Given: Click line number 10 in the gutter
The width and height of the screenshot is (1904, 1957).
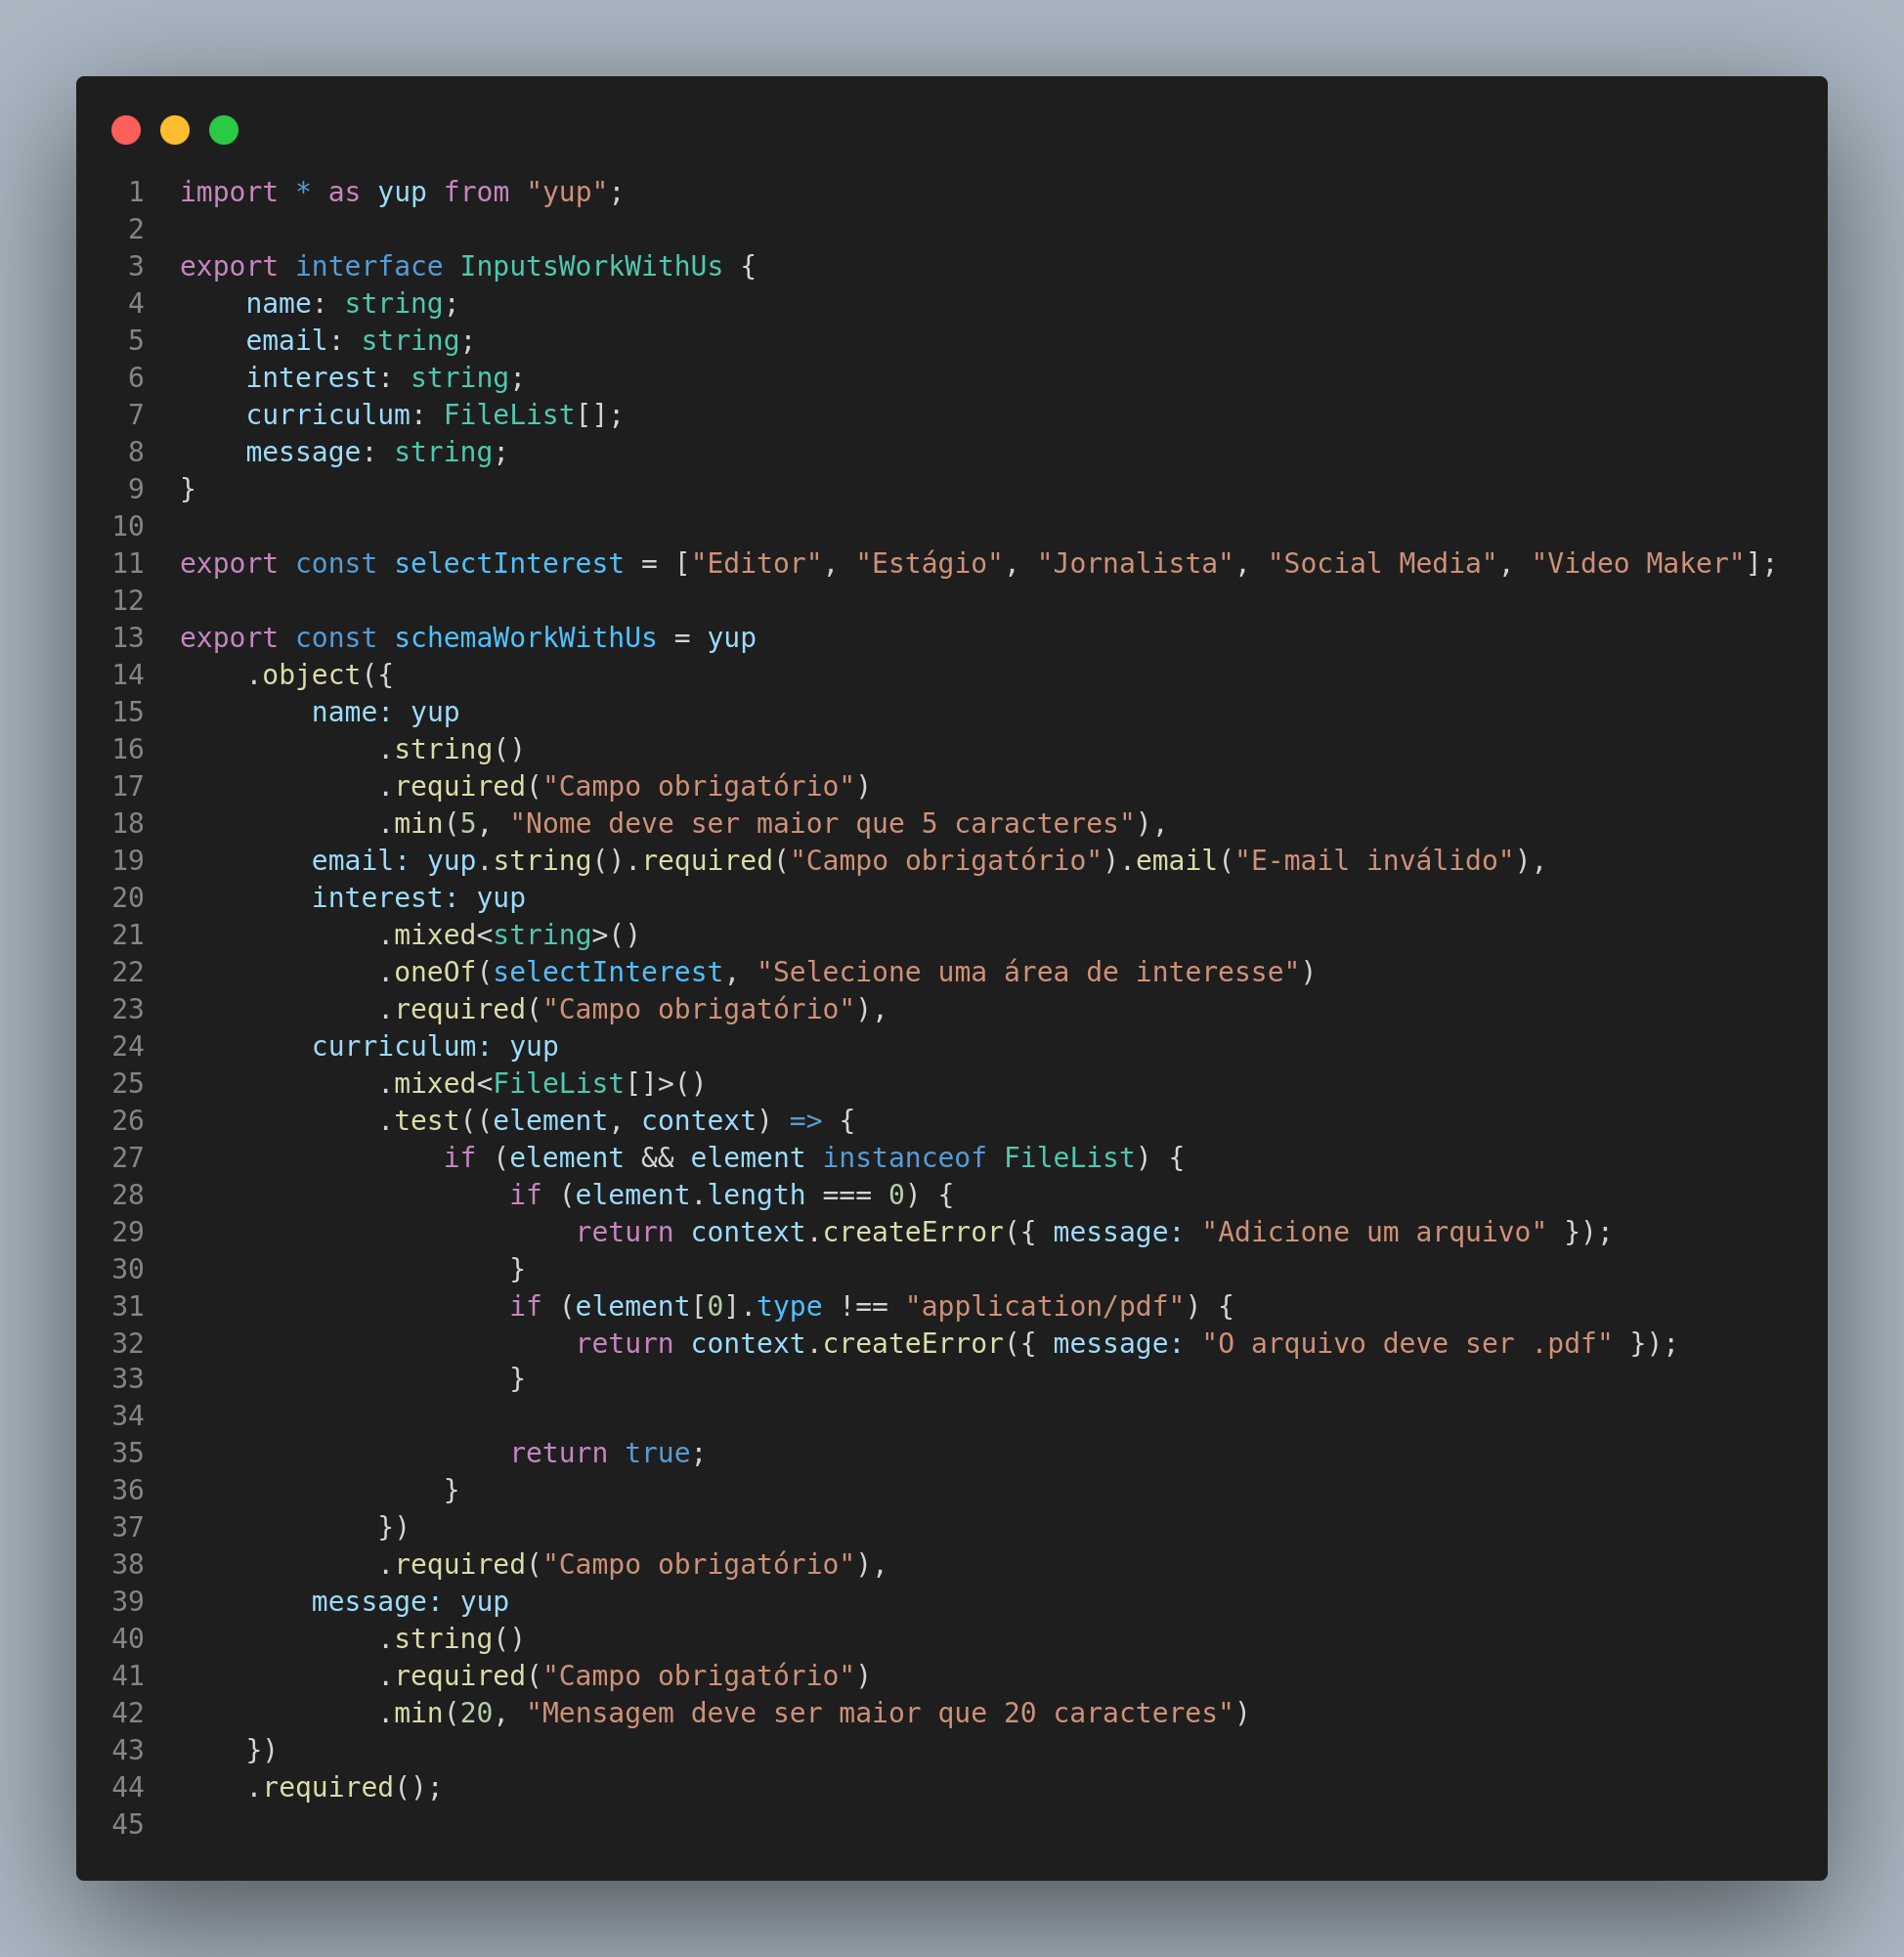Looking at the screenshot, I should click(128, 526).
